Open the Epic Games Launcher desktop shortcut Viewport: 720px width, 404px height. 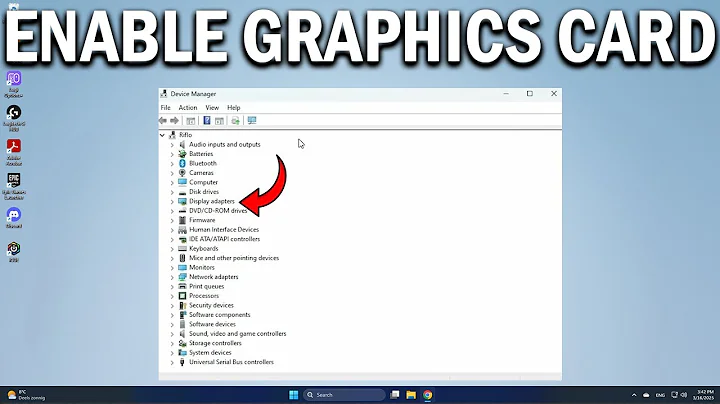[14, 186]
